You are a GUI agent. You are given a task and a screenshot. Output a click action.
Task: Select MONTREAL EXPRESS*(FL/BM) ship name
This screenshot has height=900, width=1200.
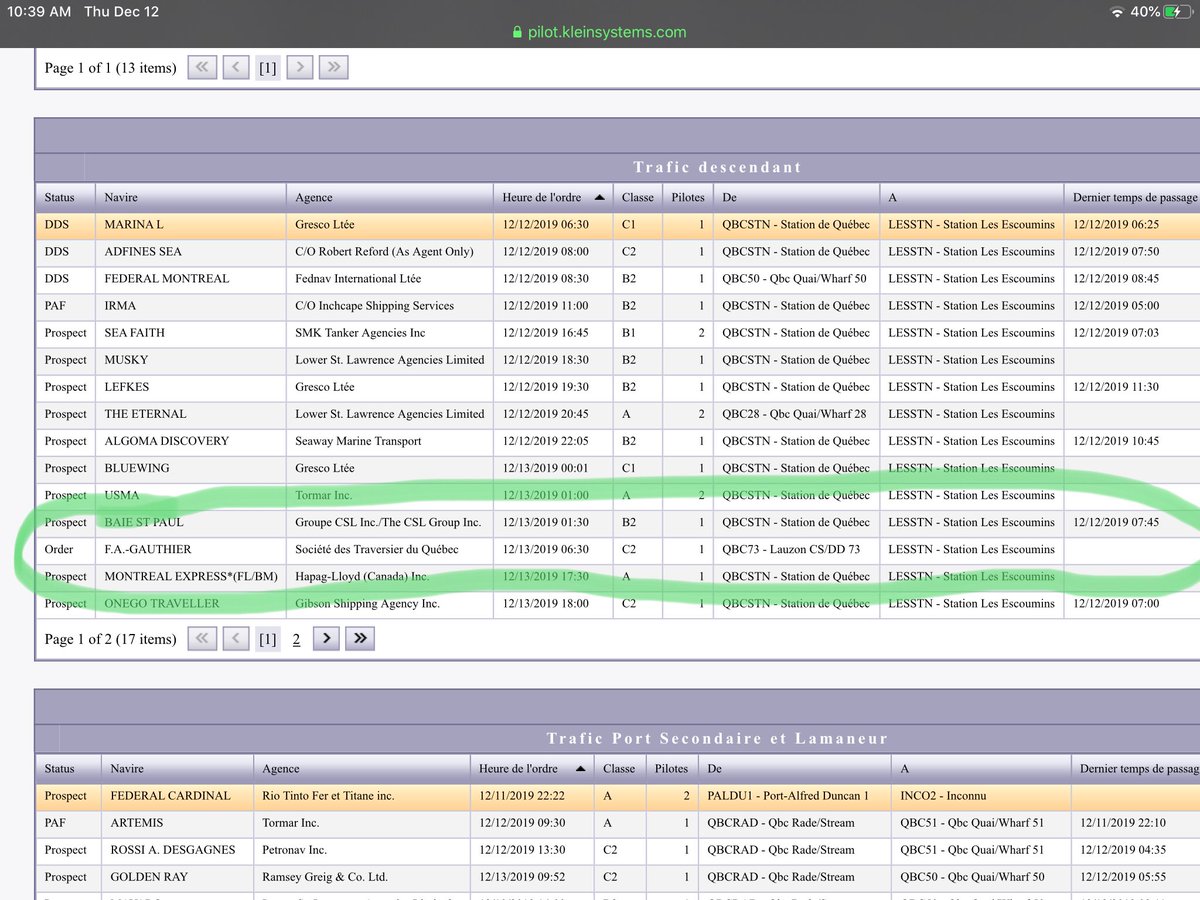click(x=191, y=576)
